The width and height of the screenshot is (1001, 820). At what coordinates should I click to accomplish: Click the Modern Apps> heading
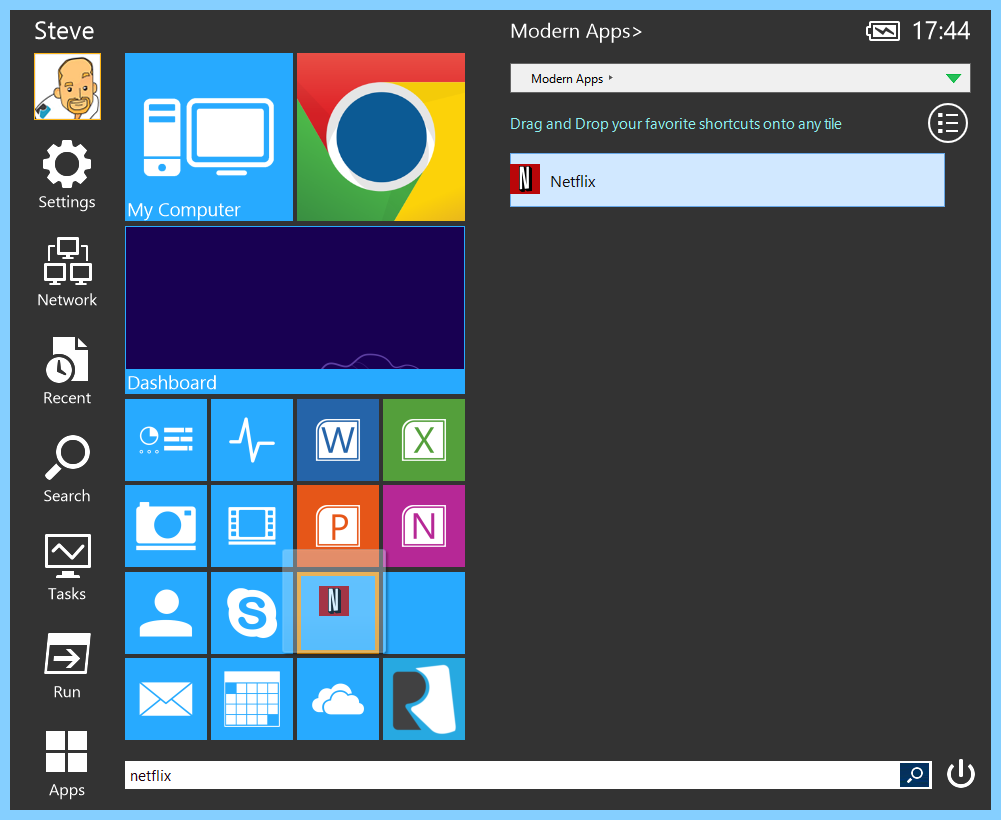coord(576,31)
